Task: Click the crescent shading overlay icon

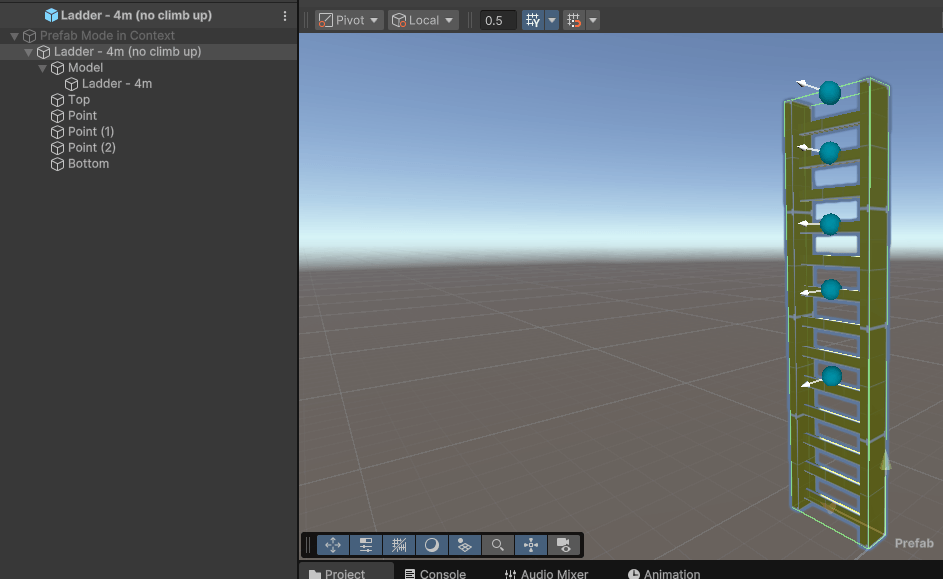Action: (432, 545)
